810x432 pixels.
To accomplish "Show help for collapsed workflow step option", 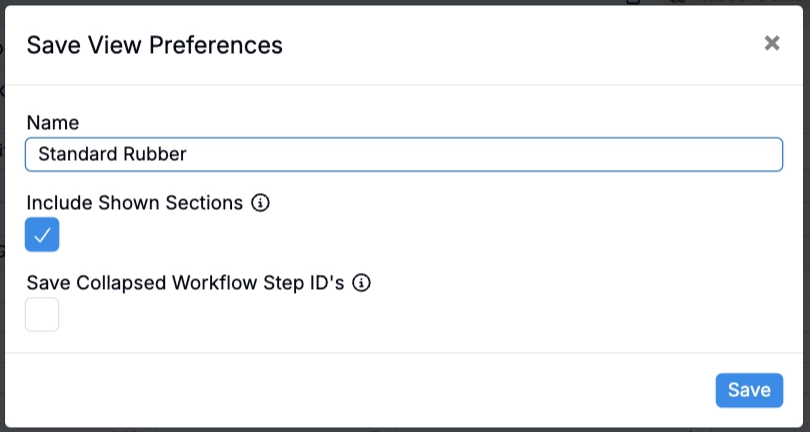I will (362, 283).
